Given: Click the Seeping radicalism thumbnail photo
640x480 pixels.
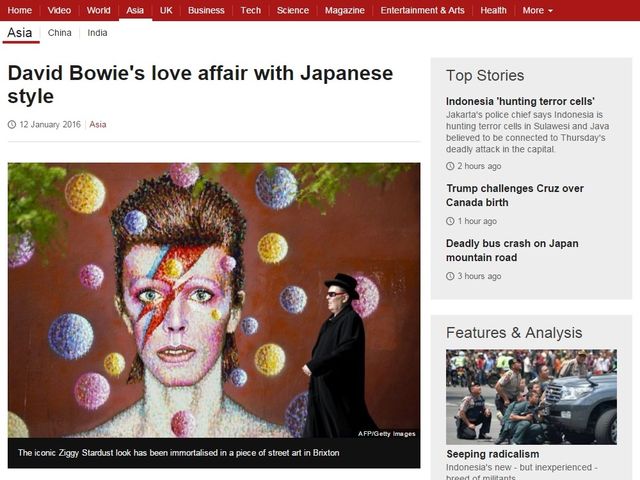Looking at the screenshot, I should (x=531, y=396).
